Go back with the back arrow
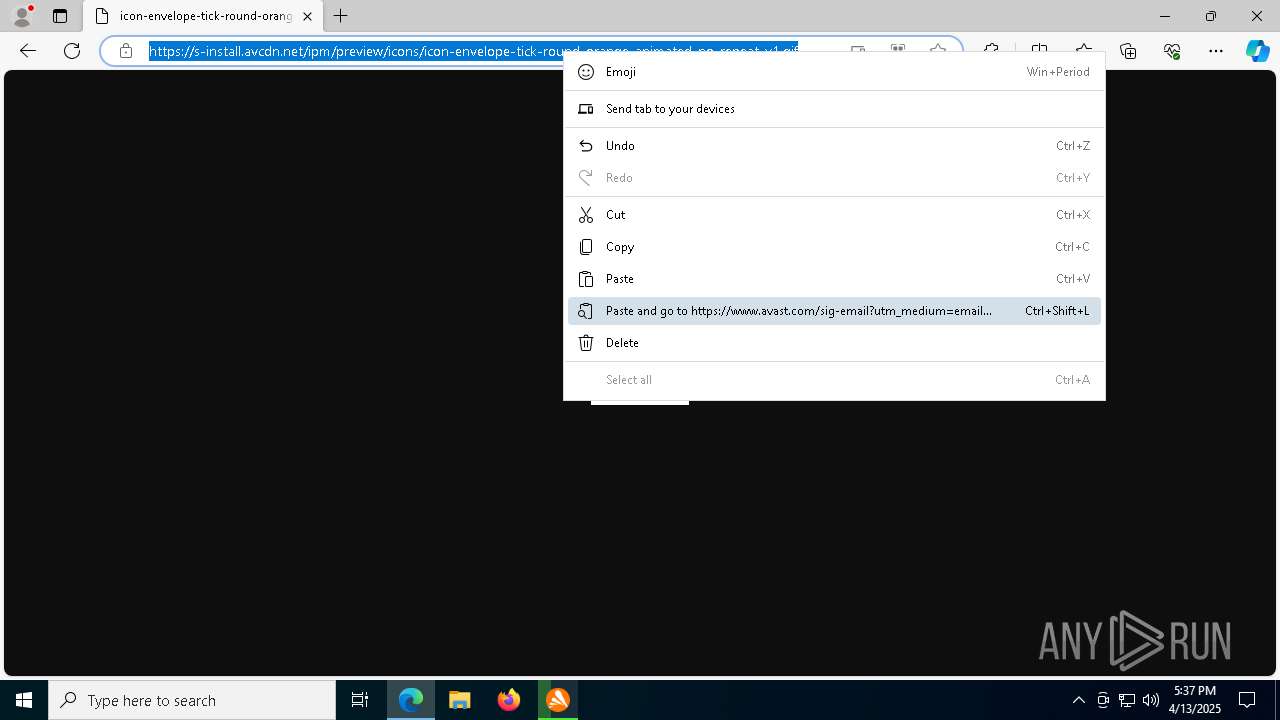 [x=28, y=50]
